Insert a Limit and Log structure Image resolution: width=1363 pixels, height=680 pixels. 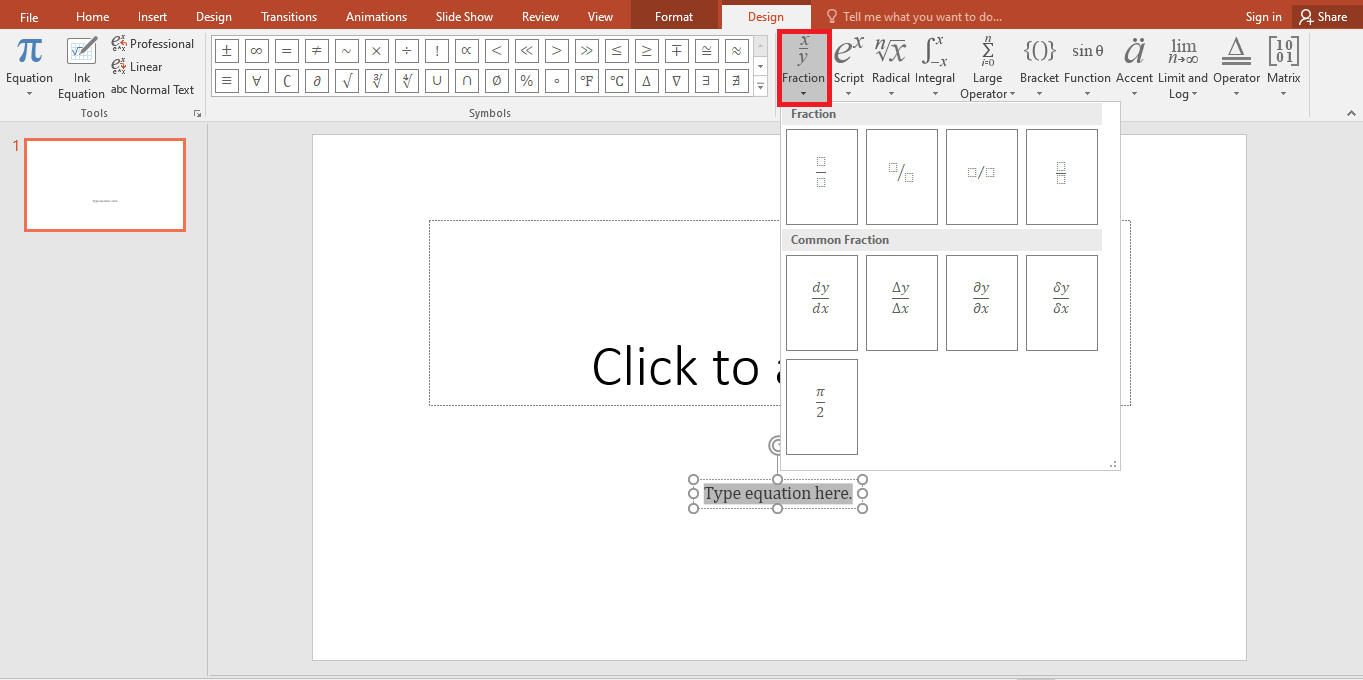tap(1183, 60)
